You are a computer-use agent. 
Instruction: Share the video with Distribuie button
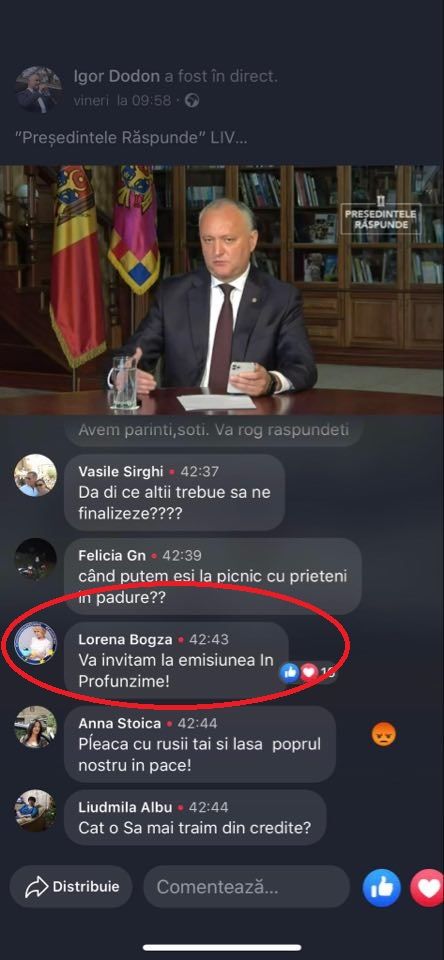[71, 887]
